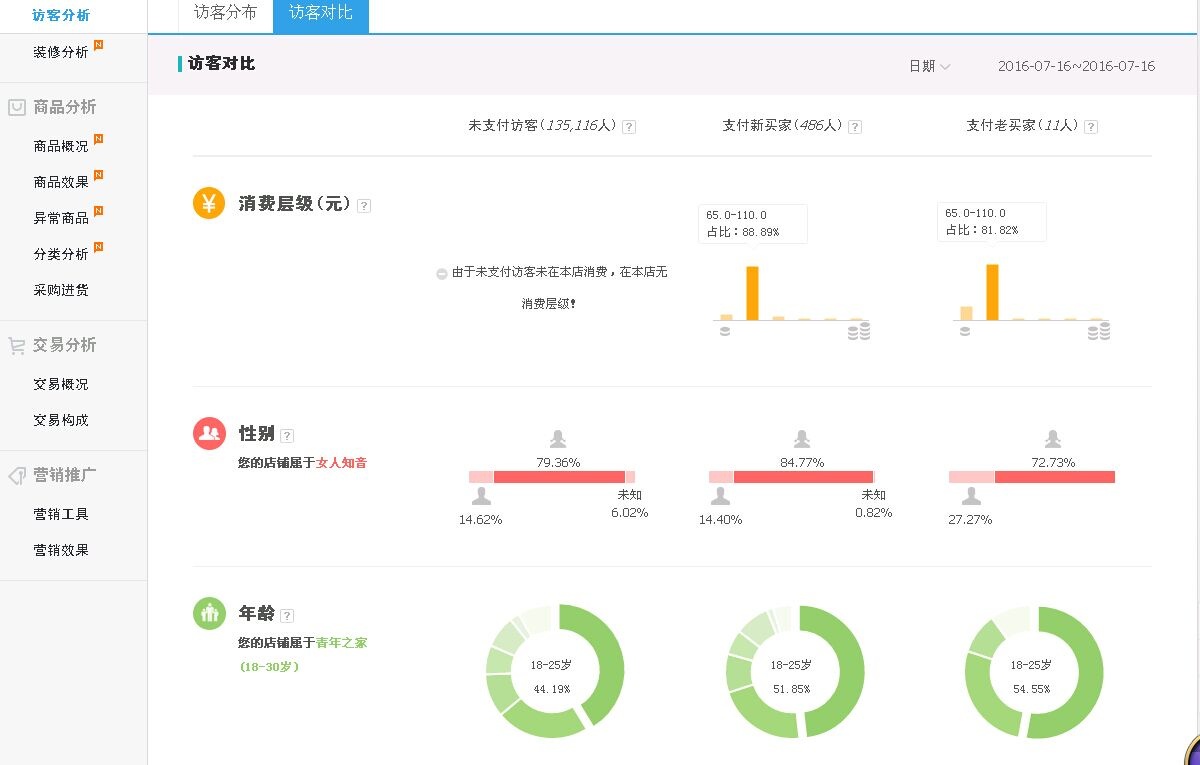Open 商品概况 in the sidebar

(61, 146)
